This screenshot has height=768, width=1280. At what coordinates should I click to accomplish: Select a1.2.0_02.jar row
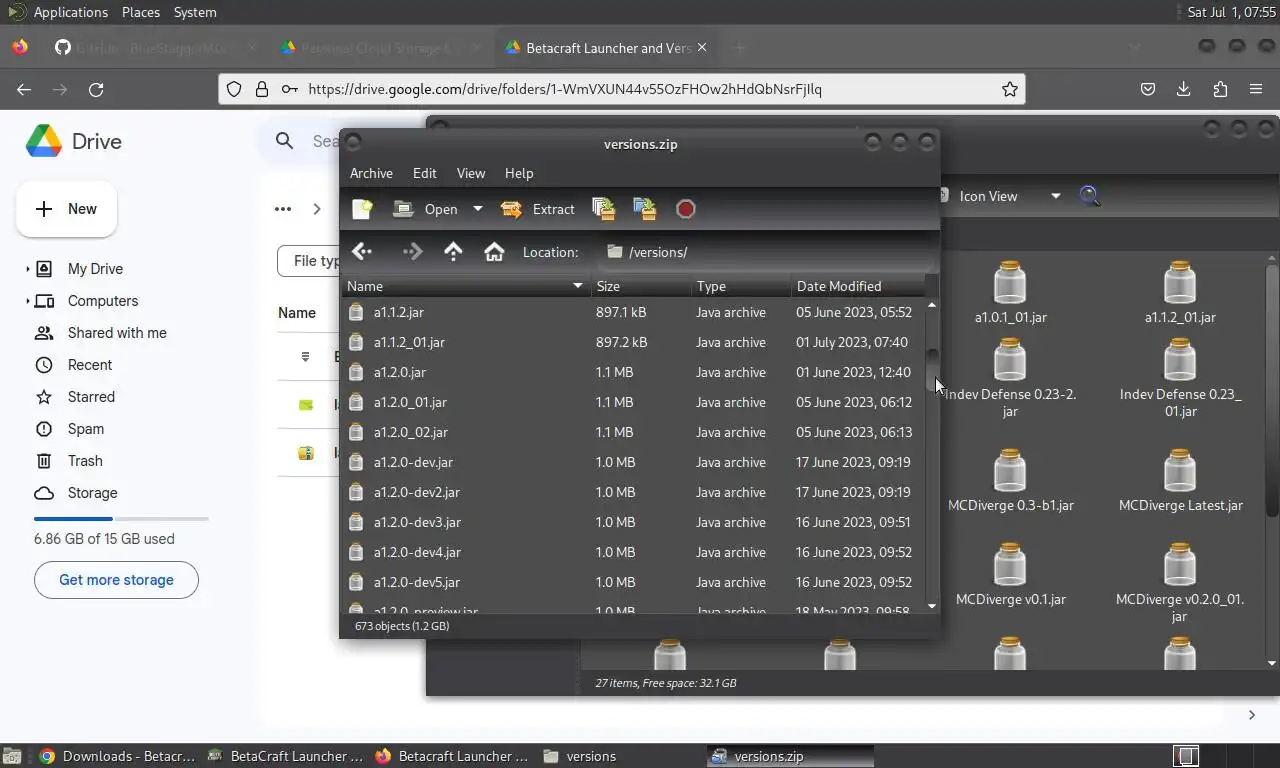633,432
